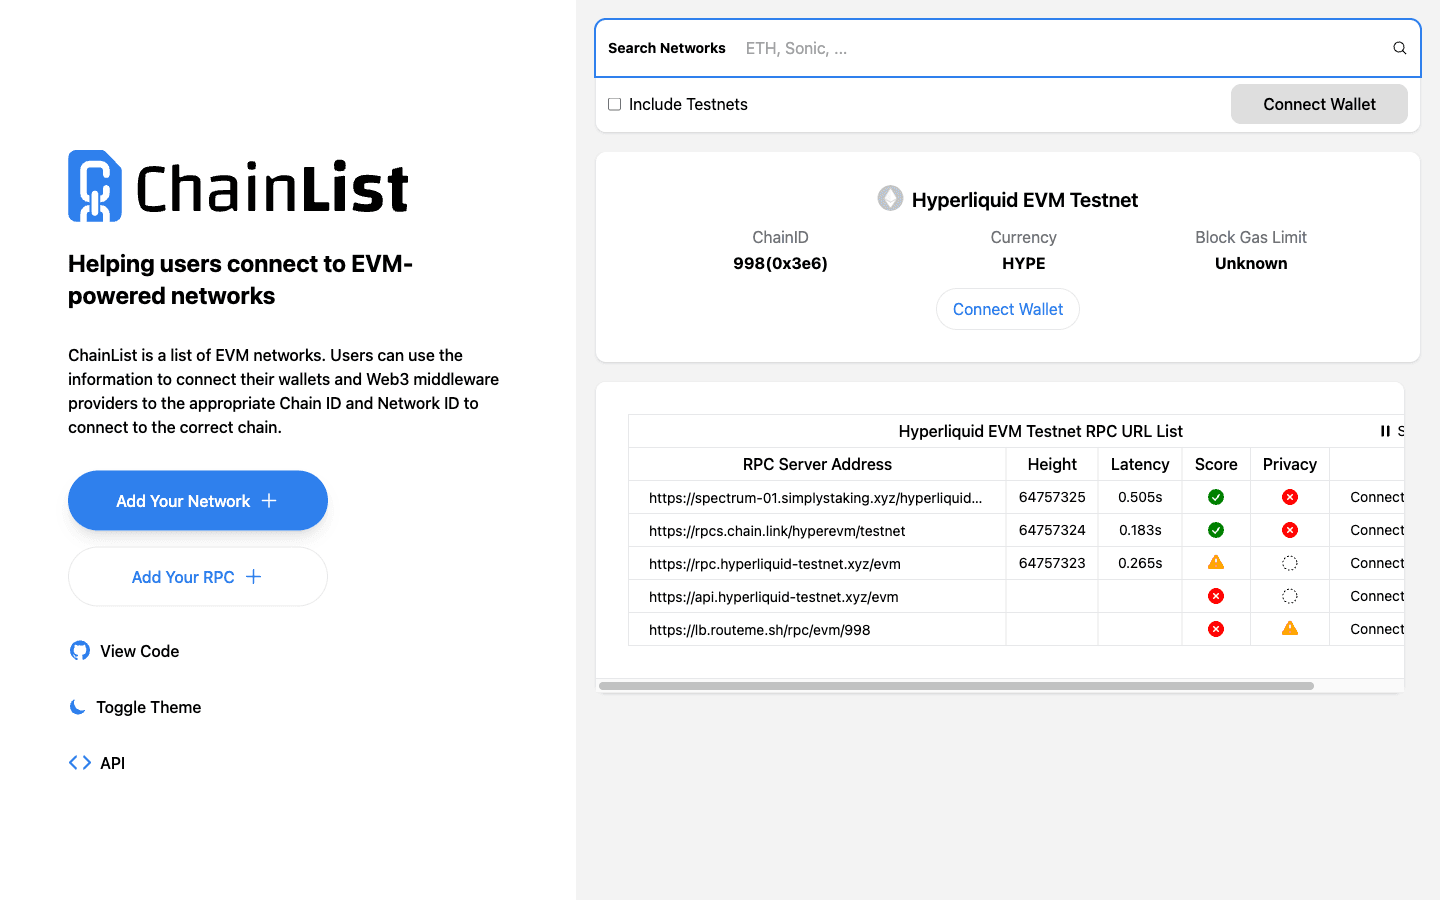Image resolution: width=1440 pixels, height=900 pixels.
Task: Click green score icon for rpcs.chain.link row
Action: [1216, 530]
